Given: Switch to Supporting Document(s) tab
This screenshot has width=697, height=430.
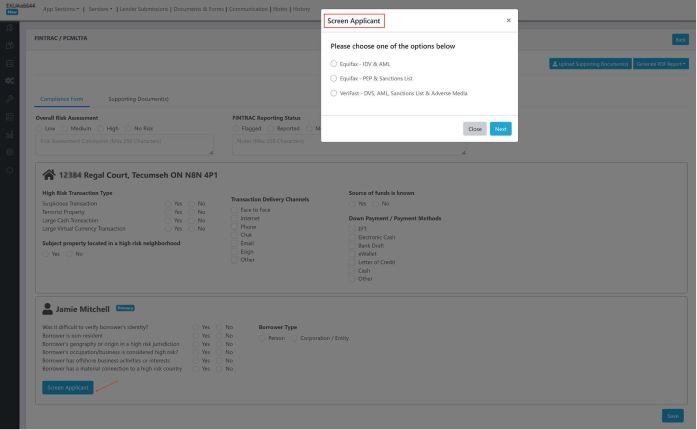Looking at the screenshot, I should pos(138,99).
